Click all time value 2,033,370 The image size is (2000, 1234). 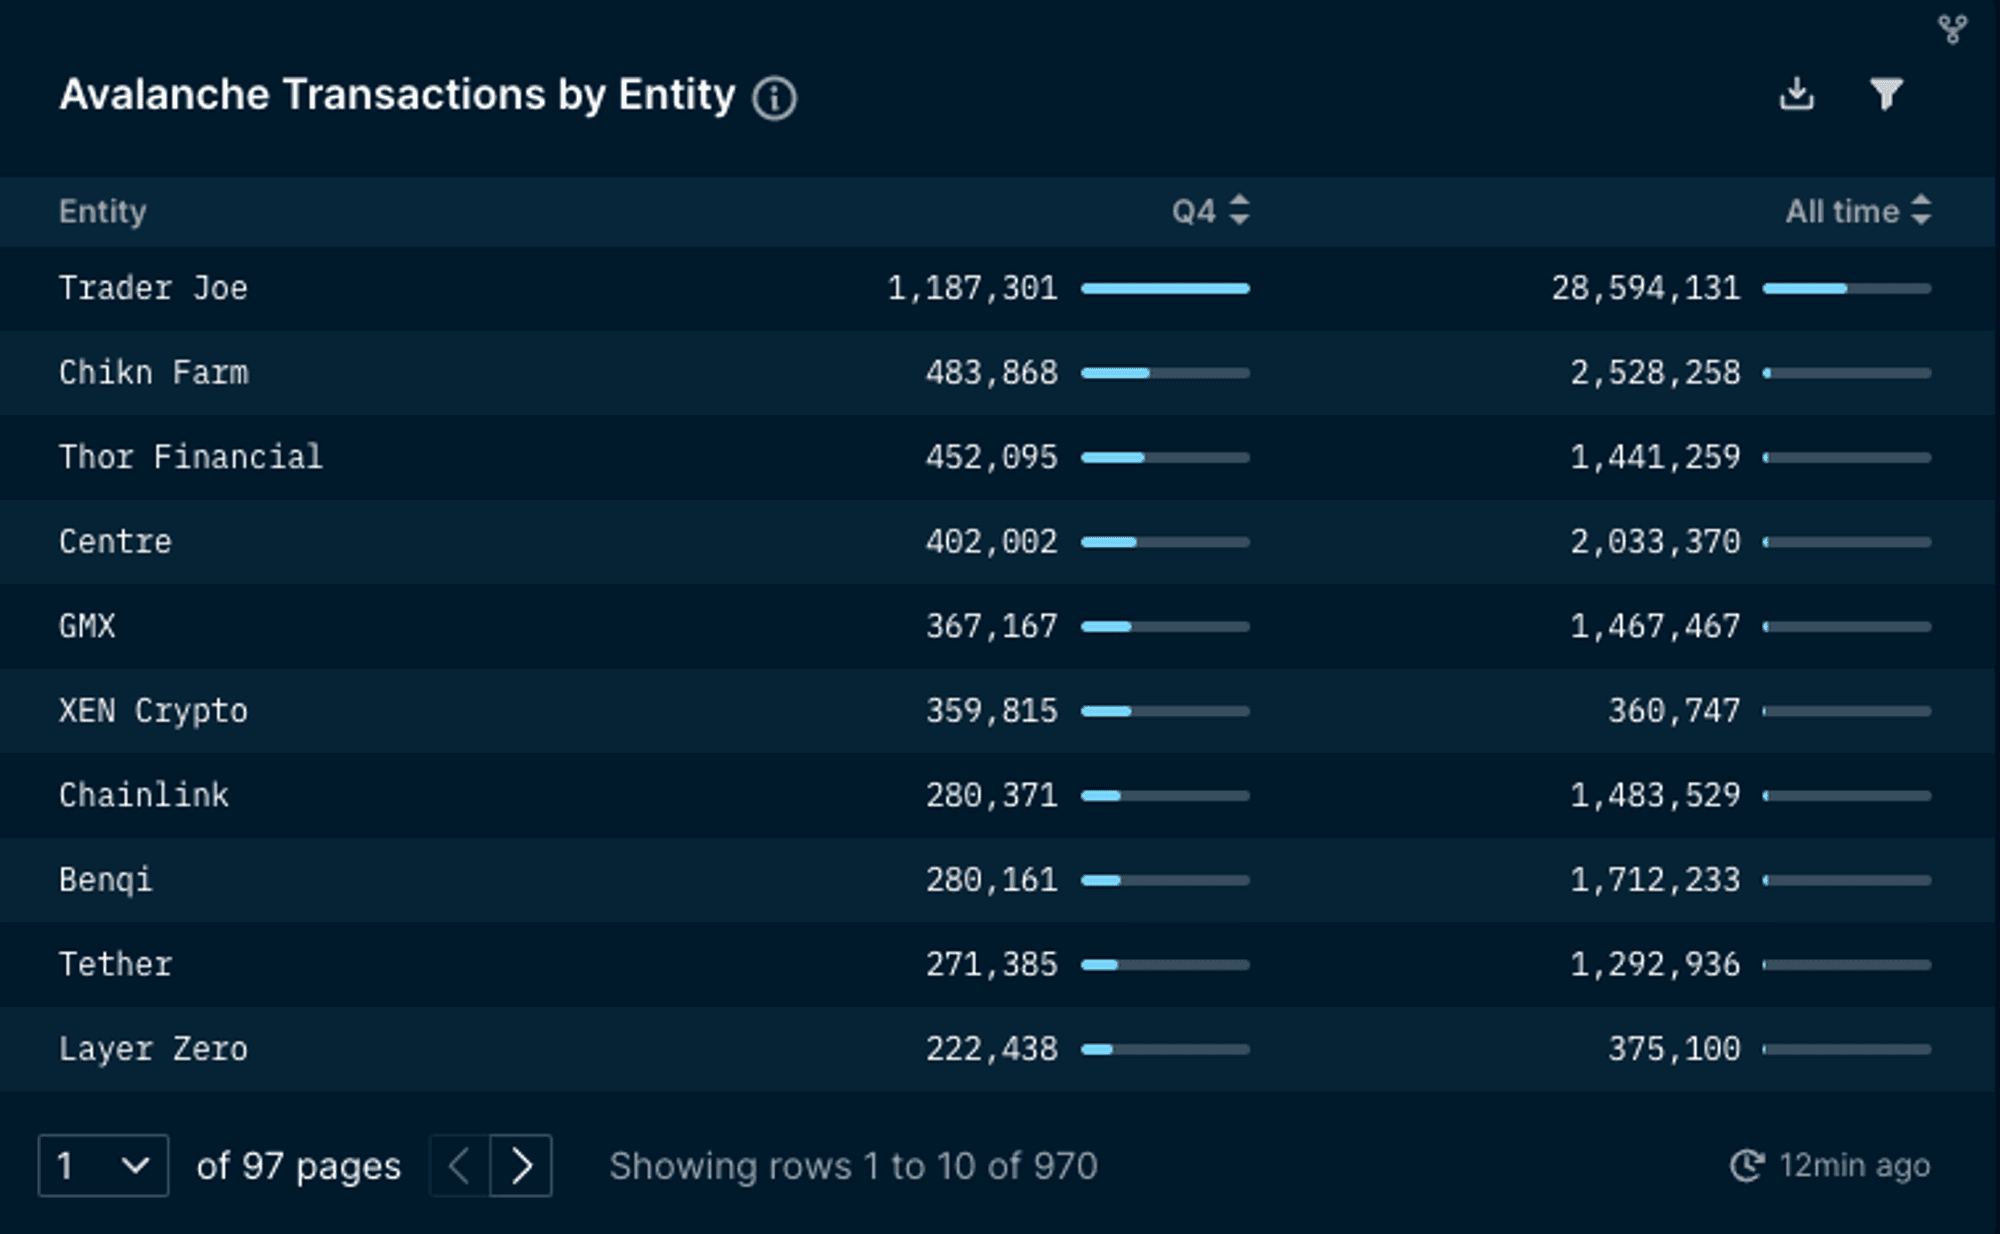click(x=1655, y=542)
